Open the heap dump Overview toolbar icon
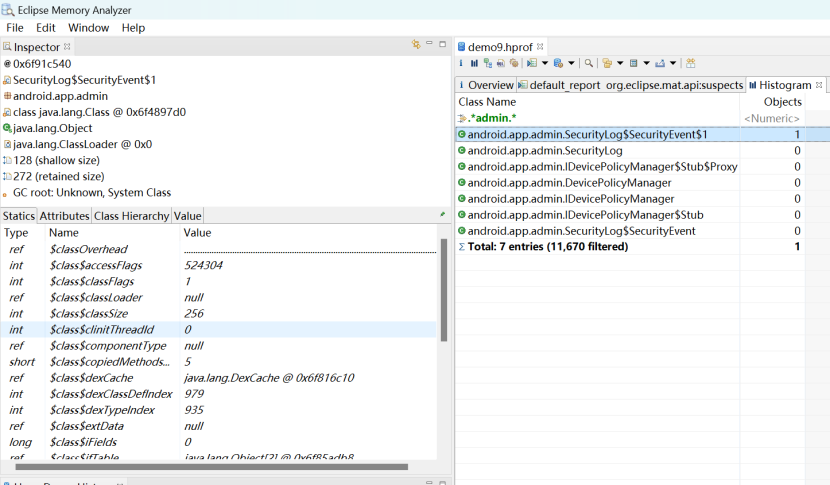 click(462, 63)
